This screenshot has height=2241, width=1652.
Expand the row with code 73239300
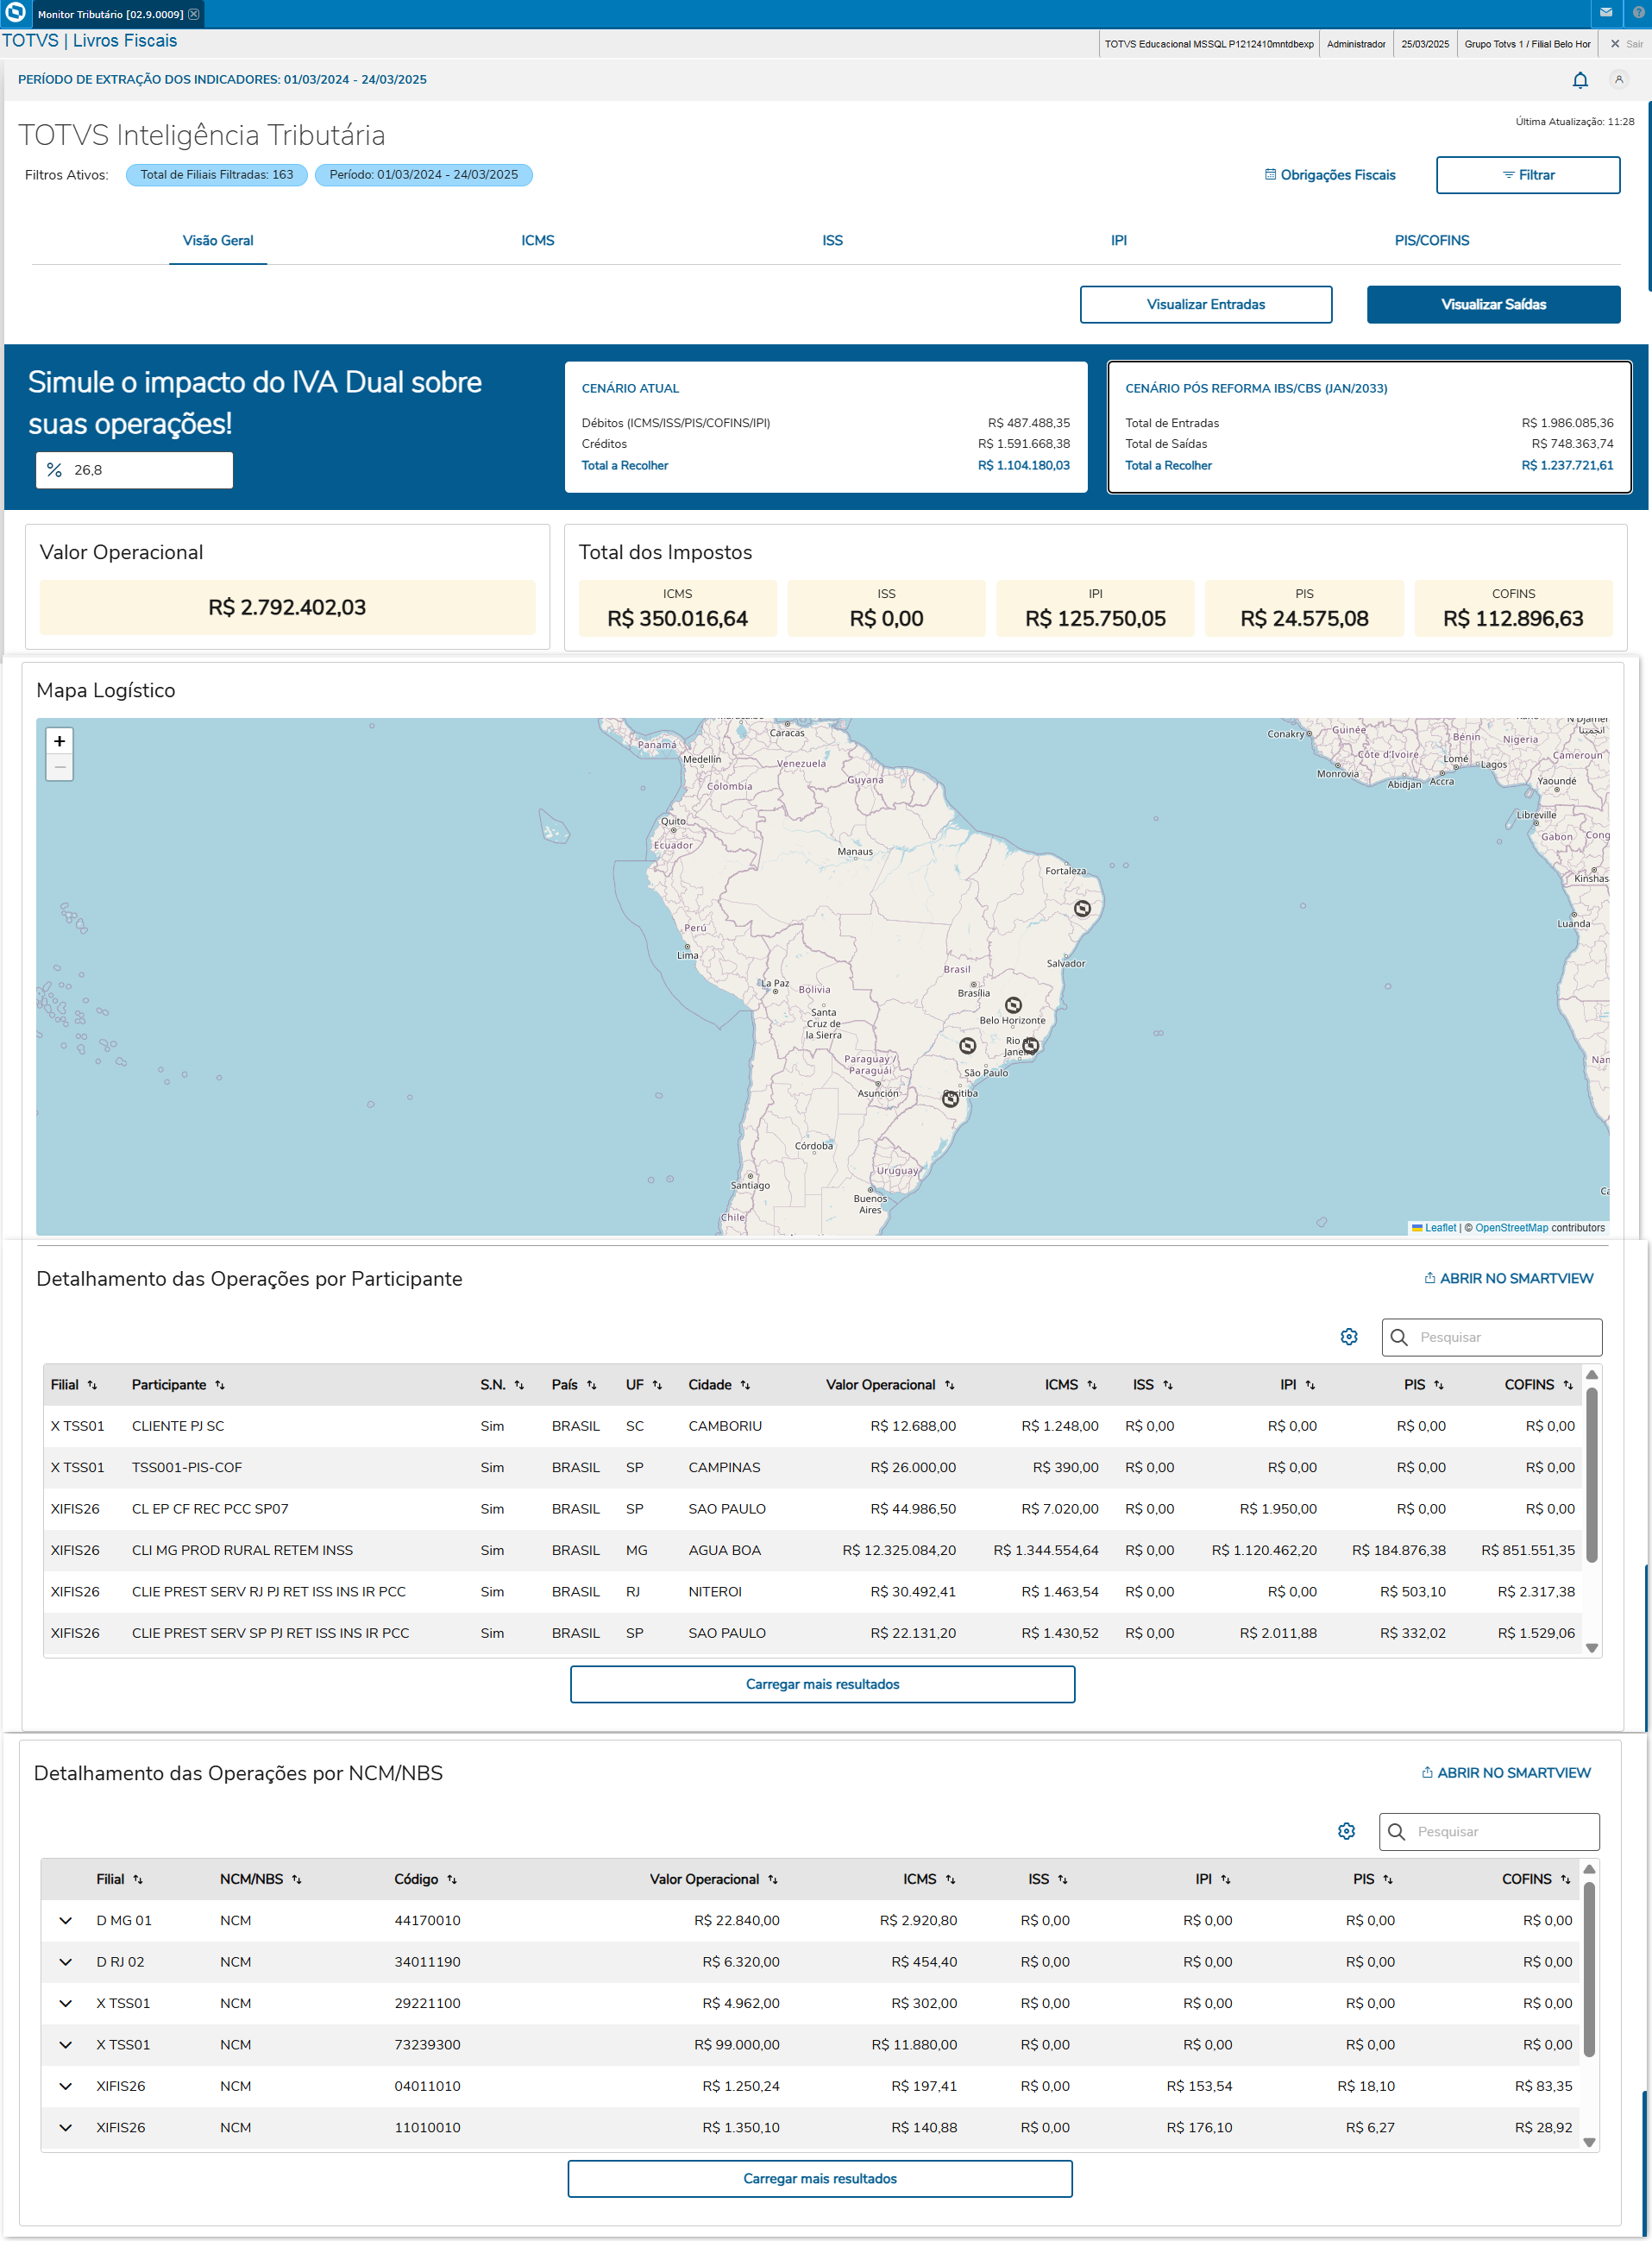point(66,2045)
